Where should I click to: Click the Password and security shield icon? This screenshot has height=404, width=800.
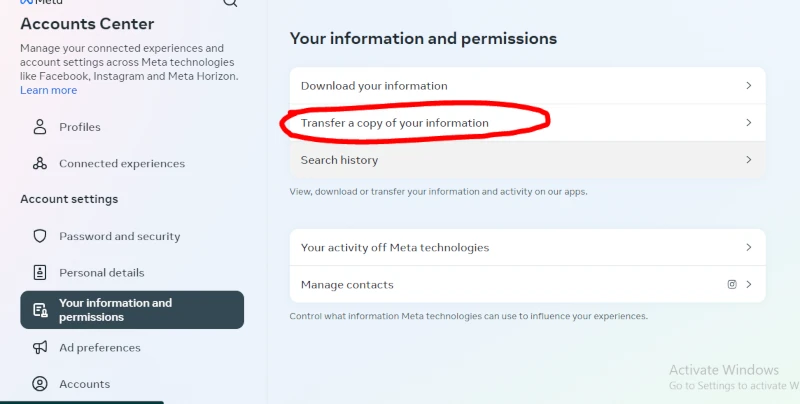point(40,236)
